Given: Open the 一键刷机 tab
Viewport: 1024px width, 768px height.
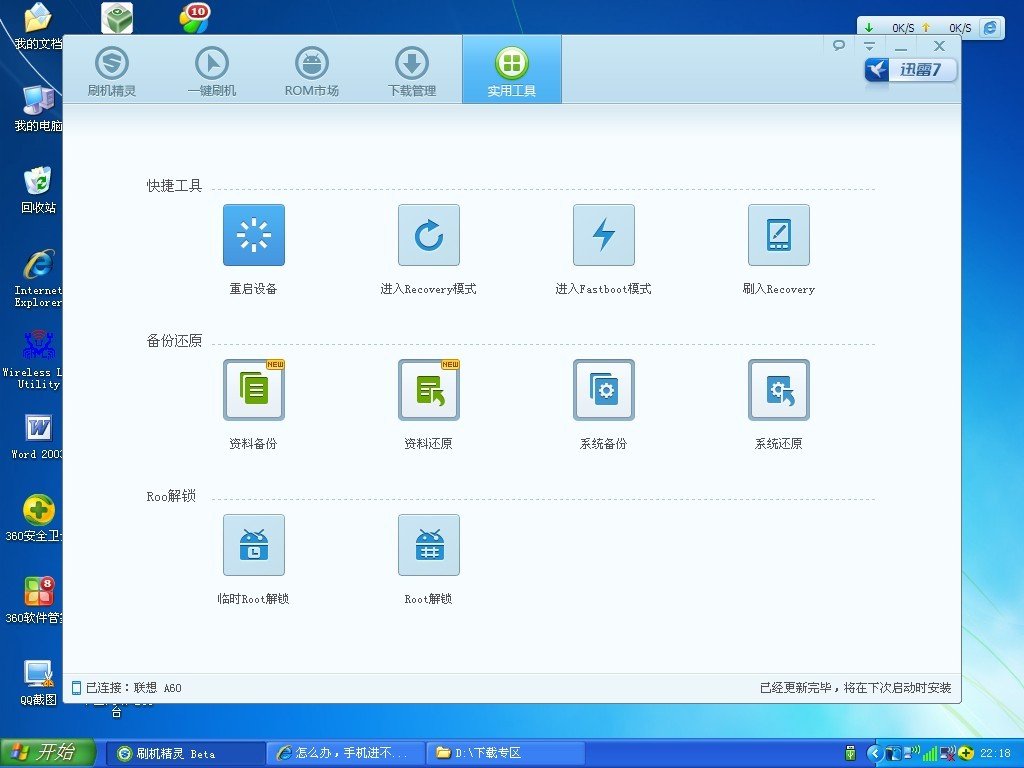Looking at the screenshot, I should pyautogui.click(x=212, y=70).
